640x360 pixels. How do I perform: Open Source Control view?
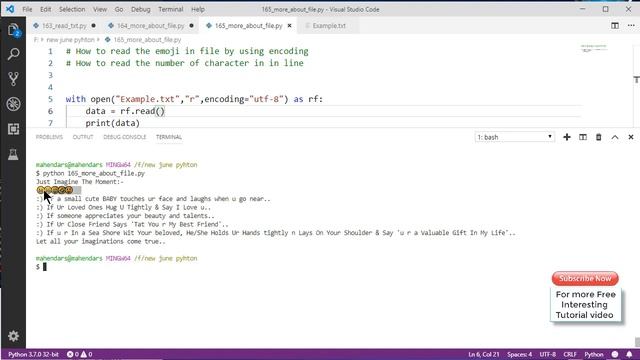(x=13, y=79)
